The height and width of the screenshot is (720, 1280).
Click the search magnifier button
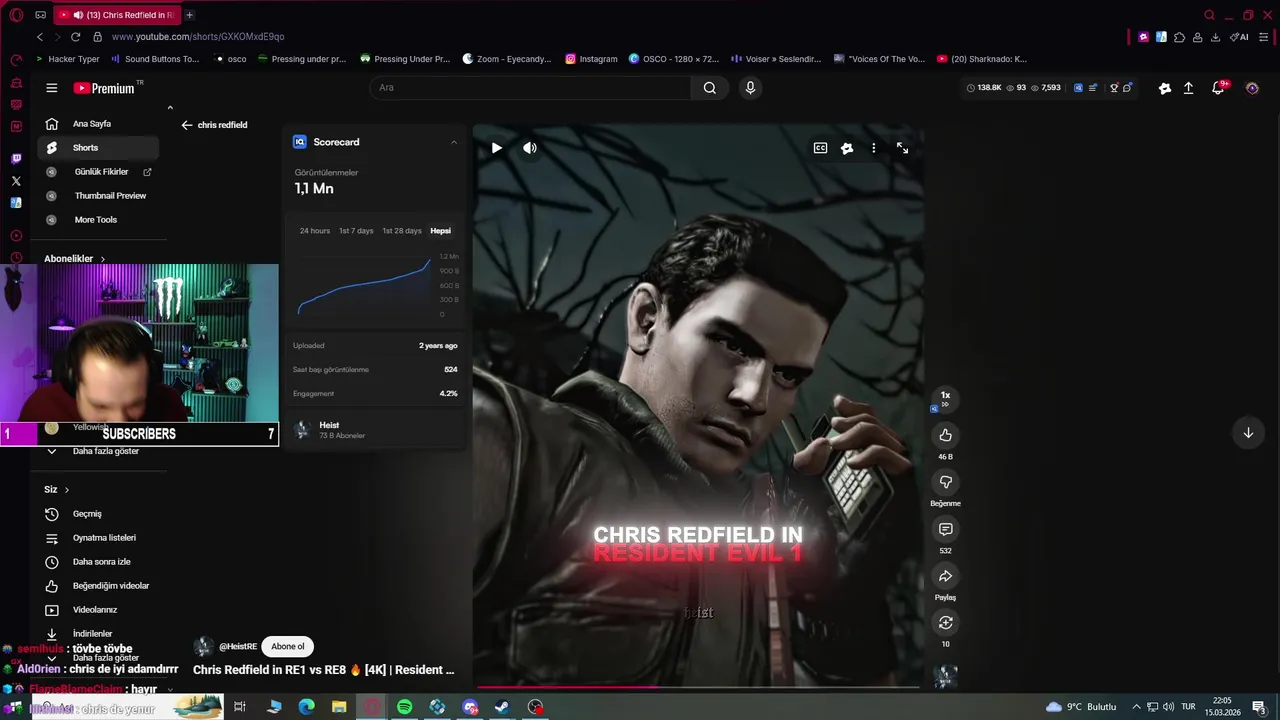pyautogui.click(x=709, y=88)
